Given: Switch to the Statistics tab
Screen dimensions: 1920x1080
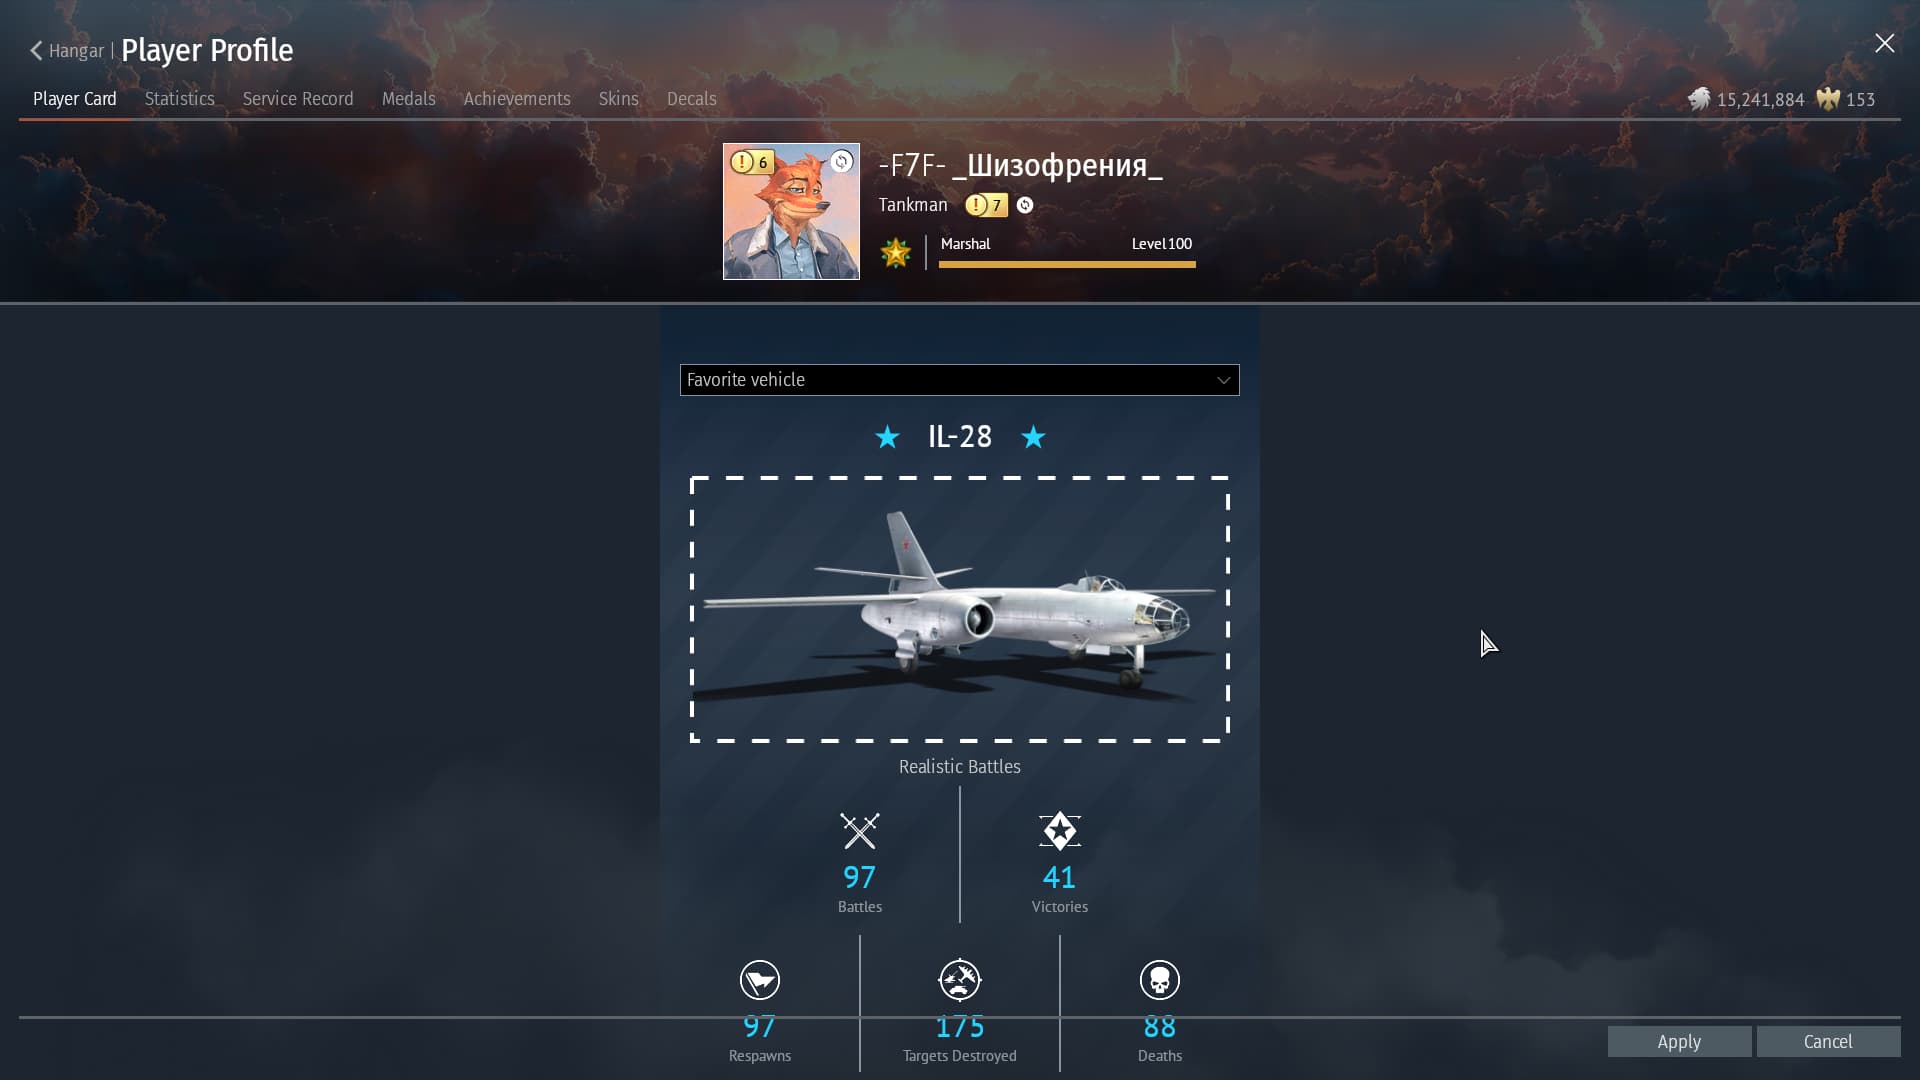Looking at the screenshot, I should click(x=180, y=99).
